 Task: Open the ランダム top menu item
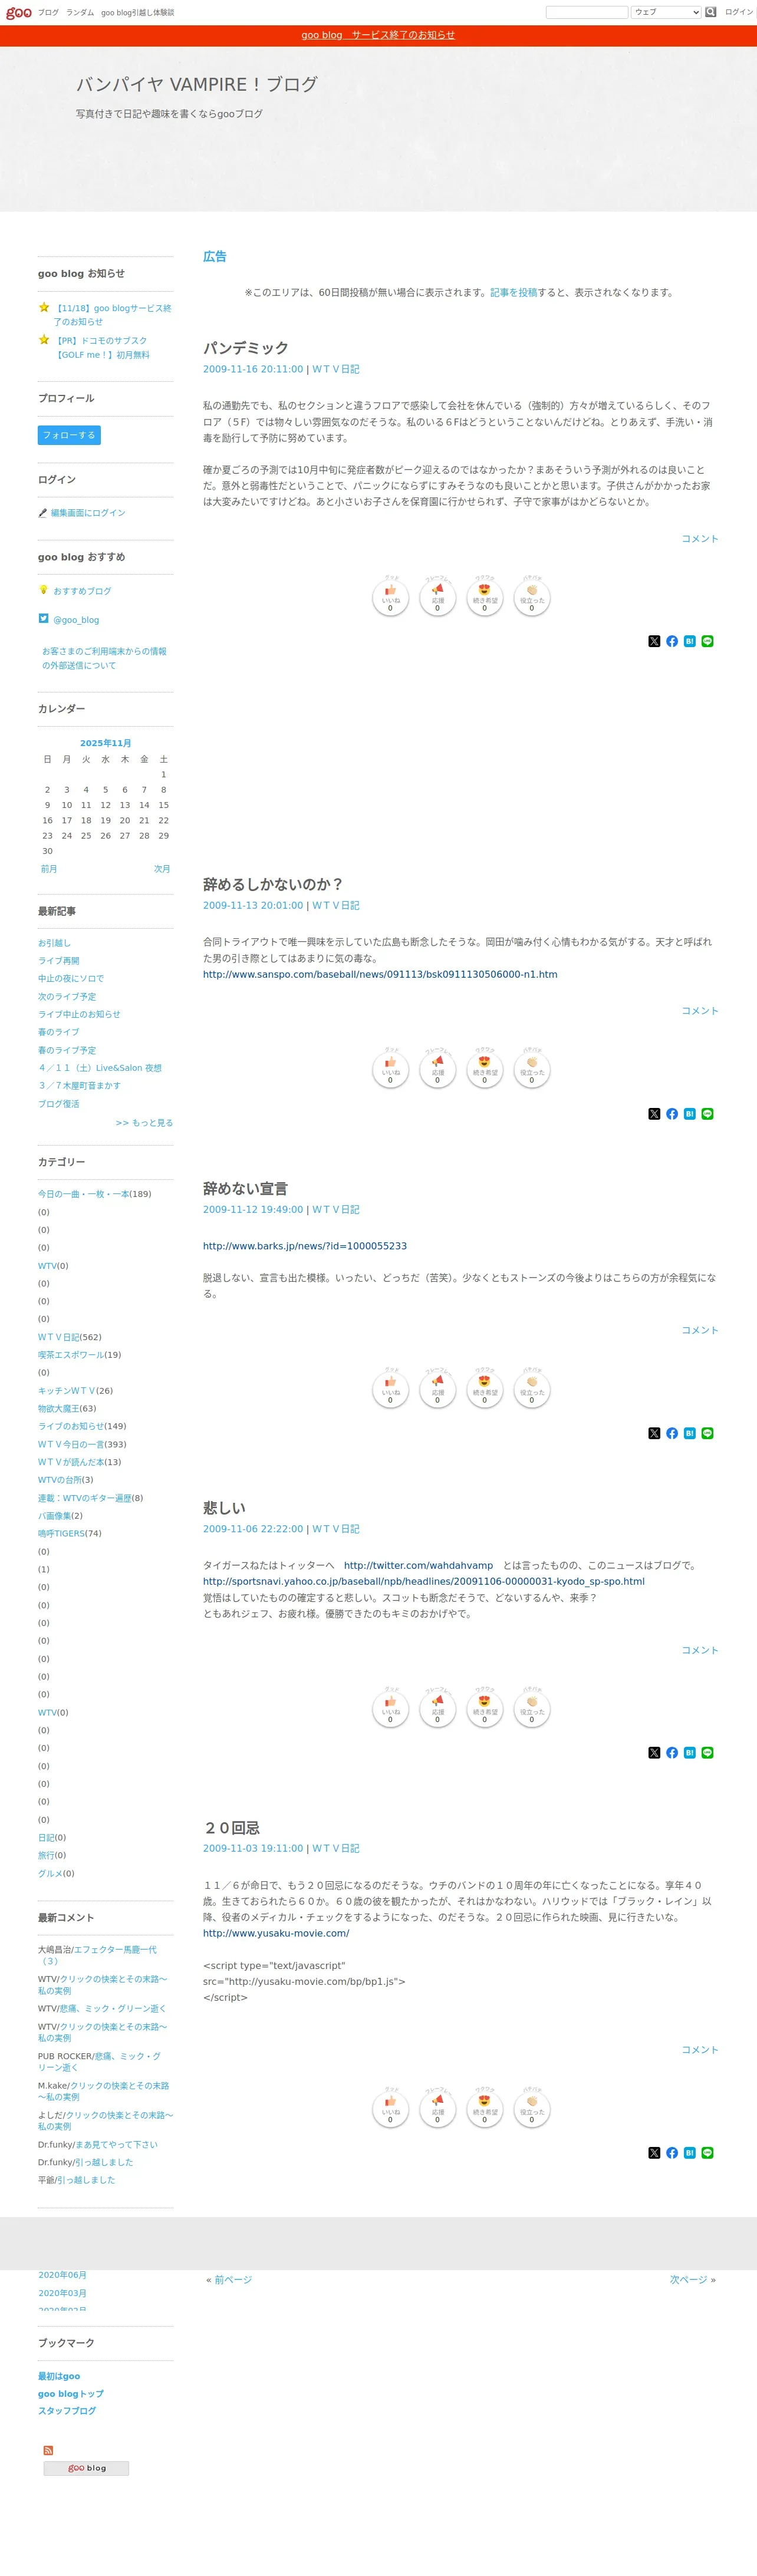80,13
